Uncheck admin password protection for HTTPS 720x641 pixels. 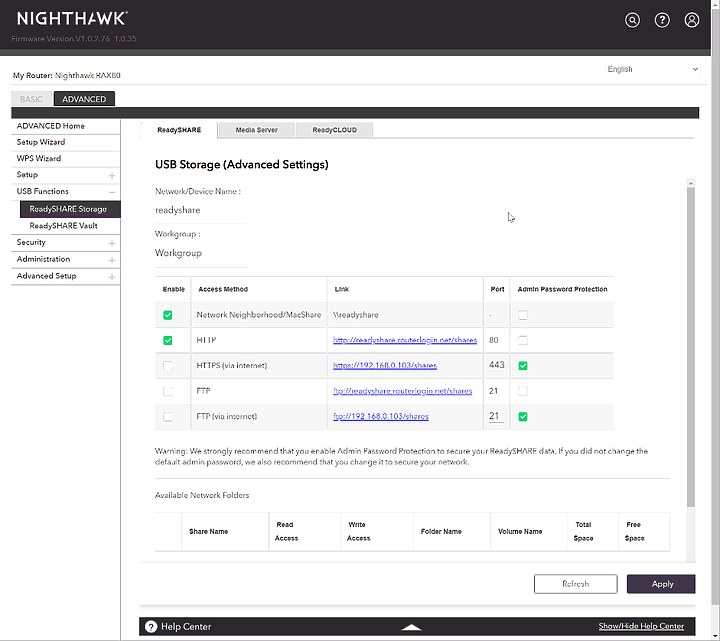tap(523, 366)
